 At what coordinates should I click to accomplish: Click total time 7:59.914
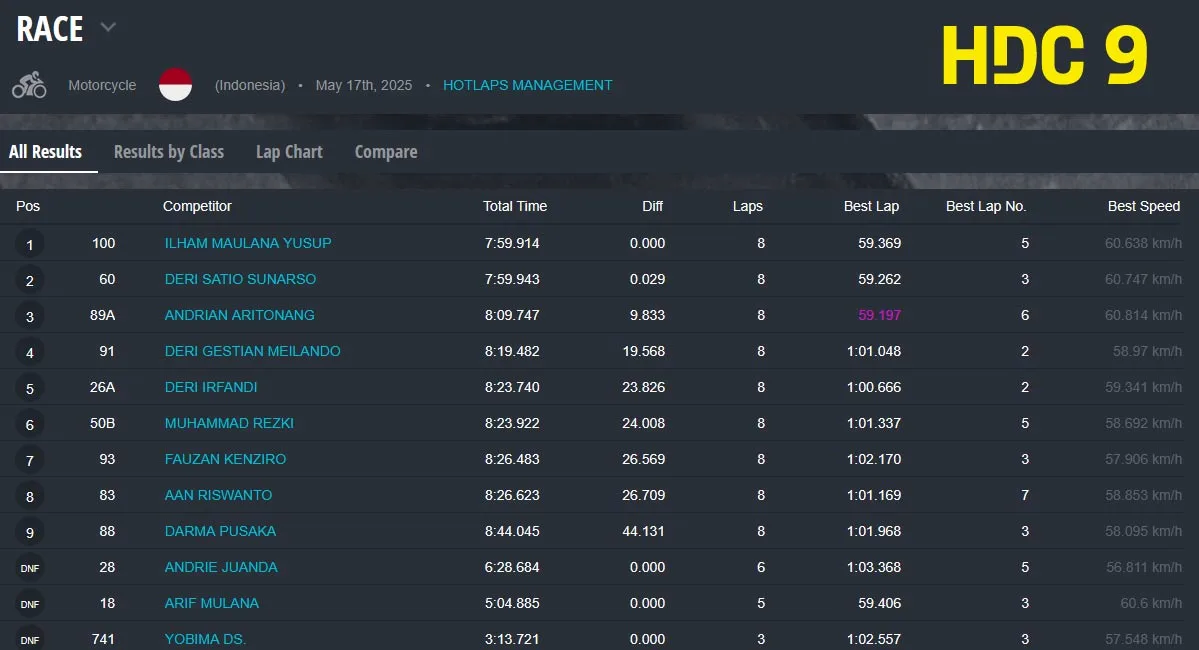click(512, 243)
